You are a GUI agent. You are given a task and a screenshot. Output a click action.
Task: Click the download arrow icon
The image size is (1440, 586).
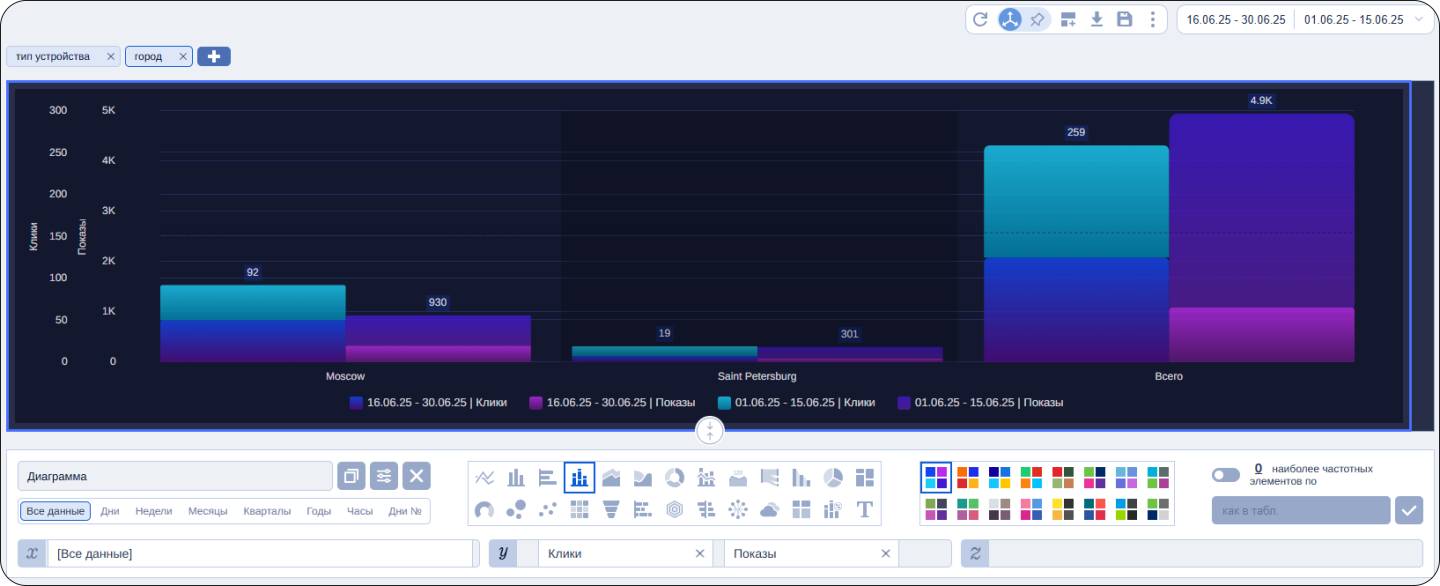(1097, 19)
